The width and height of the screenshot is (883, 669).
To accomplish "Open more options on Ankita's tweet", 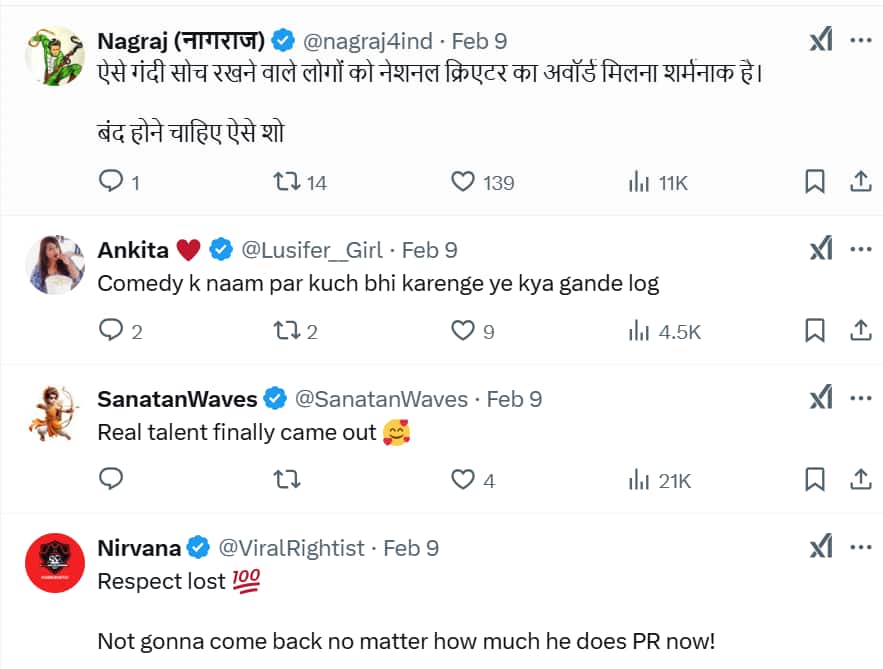I will point(862,250).
